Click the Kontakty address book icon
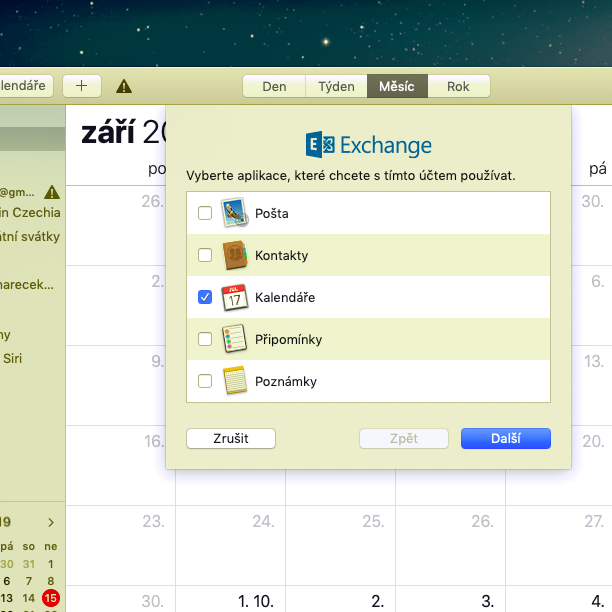The width and height of the screenshot is (612, 612). point(234,255)
